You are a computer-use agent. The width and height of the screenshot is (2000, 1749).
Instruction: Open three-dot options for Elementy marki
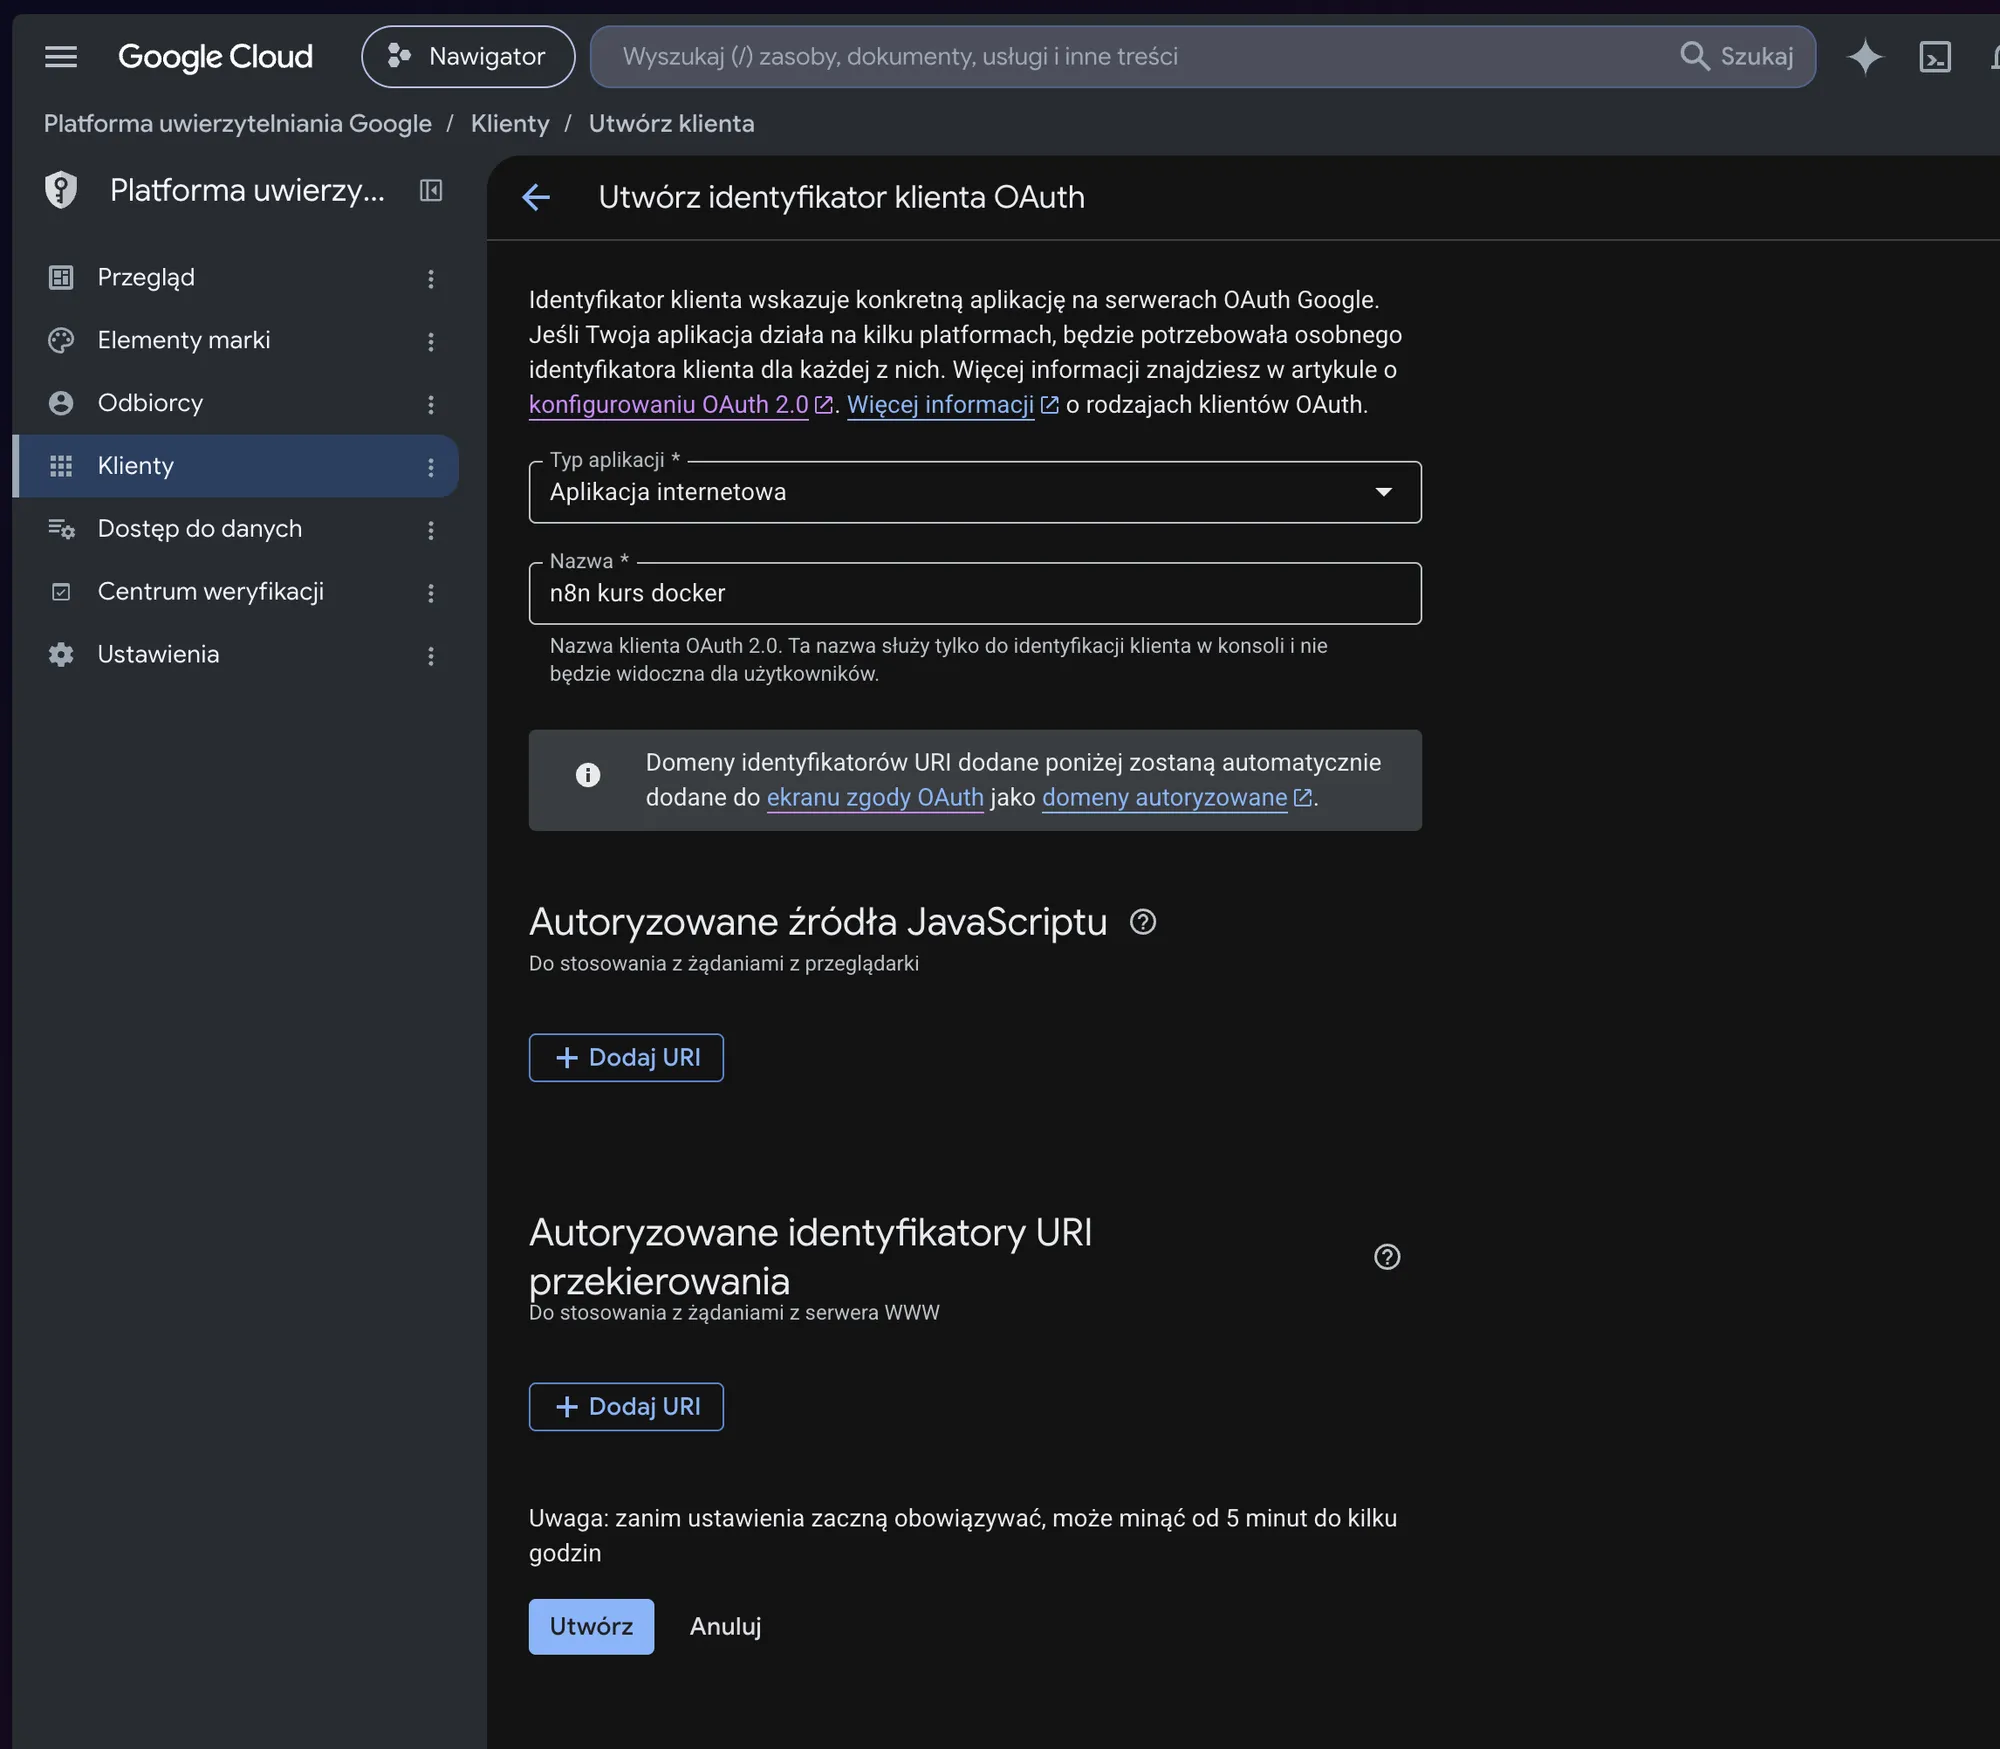pos(431,342)
